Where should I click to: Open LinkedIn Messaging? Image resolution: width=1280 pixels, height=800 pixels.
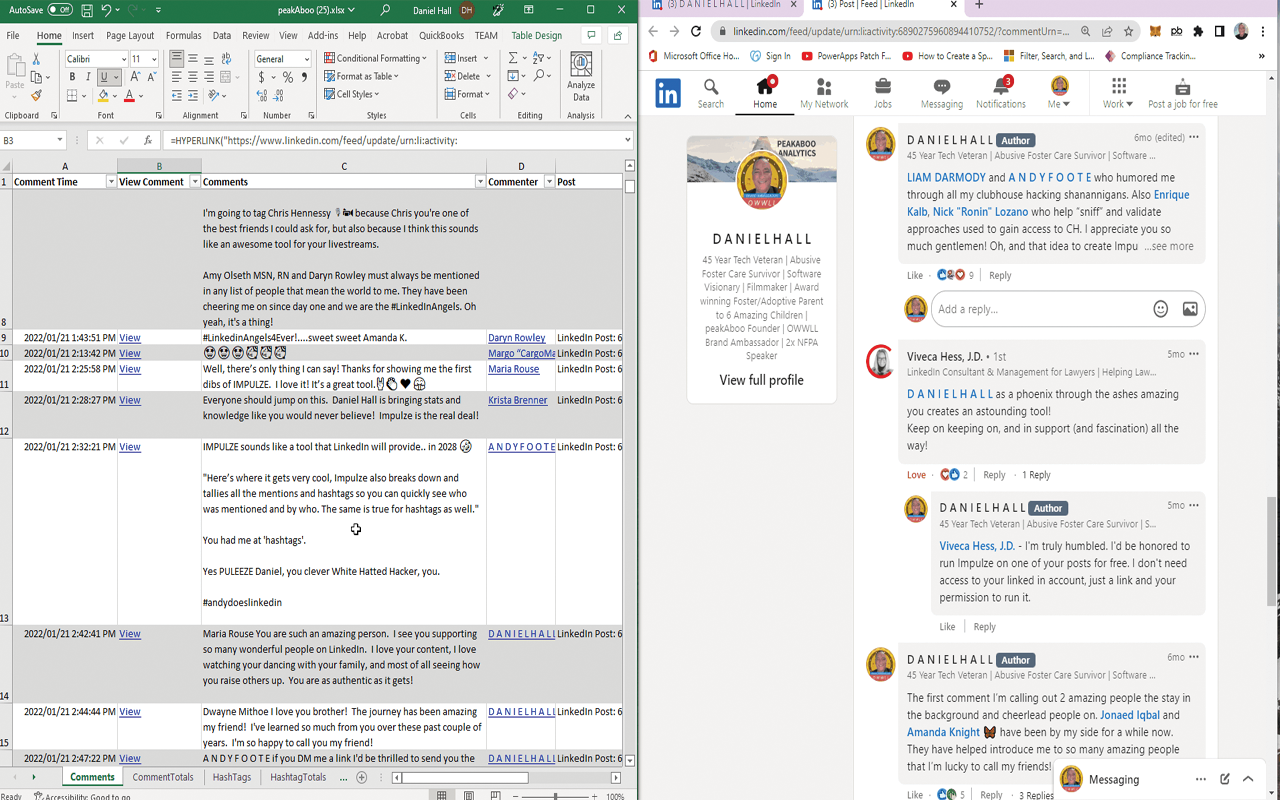coord(941,91)
